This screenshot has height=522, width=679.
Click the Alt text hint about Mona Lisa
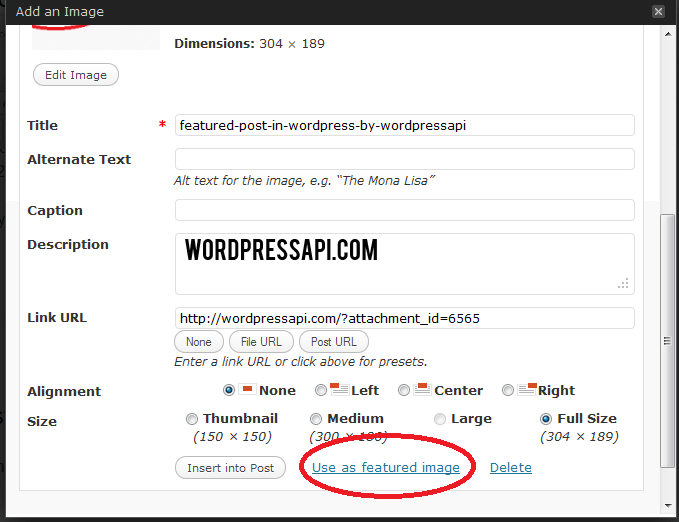click(304, 181)
